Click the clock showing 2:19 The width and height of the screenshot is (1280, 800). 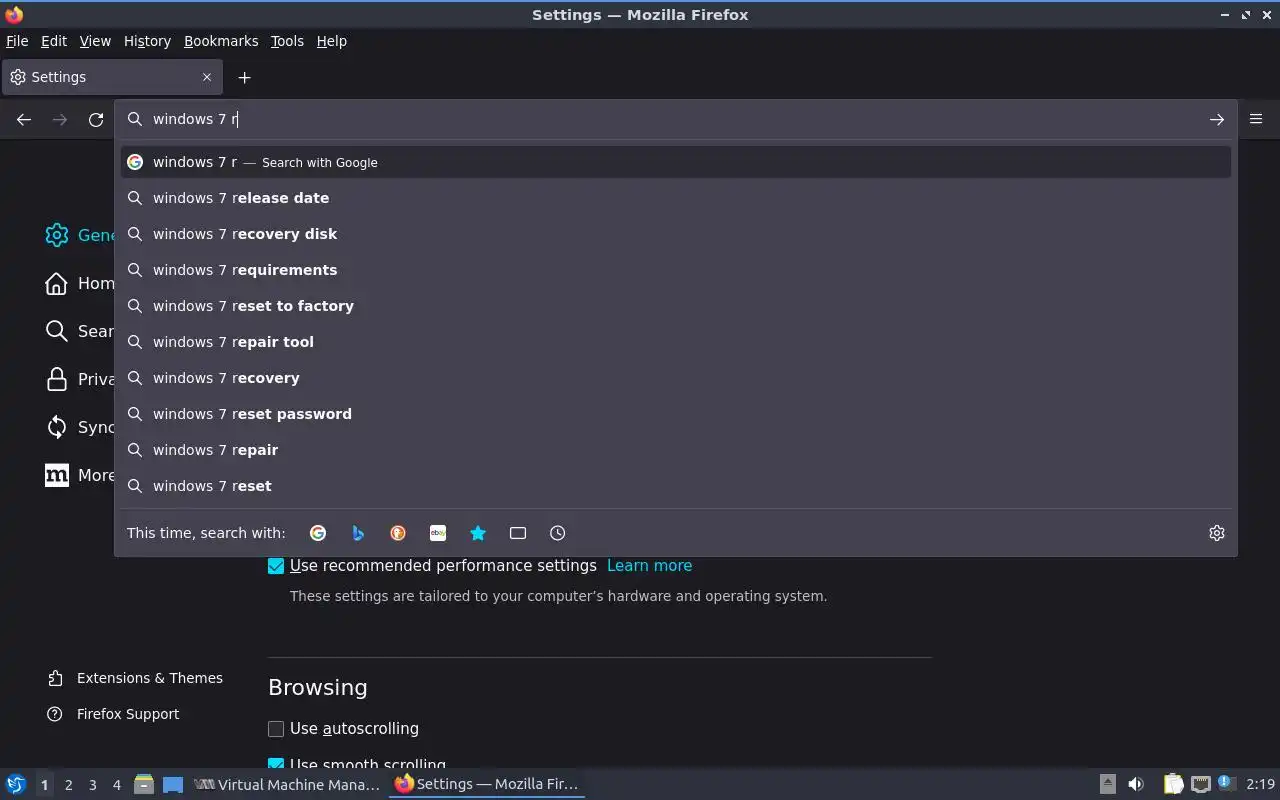point(1261,784)
